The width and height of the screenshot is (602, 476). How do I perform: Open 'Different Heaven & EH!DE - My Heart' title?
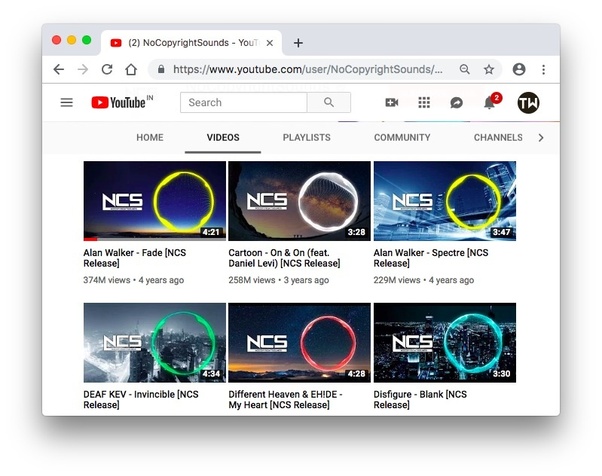click(x=285, y=400)
